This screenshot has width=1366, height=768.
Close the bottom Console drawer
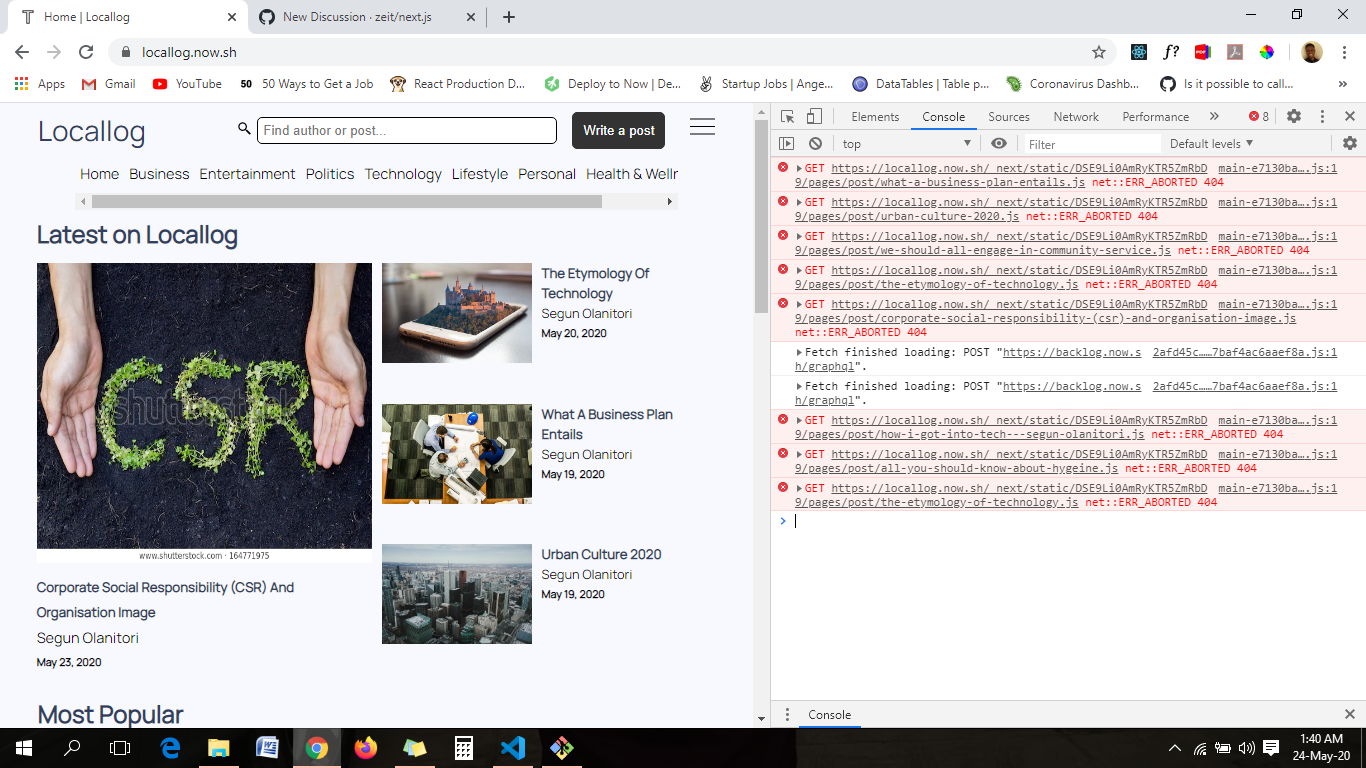tap(1349, 715)
